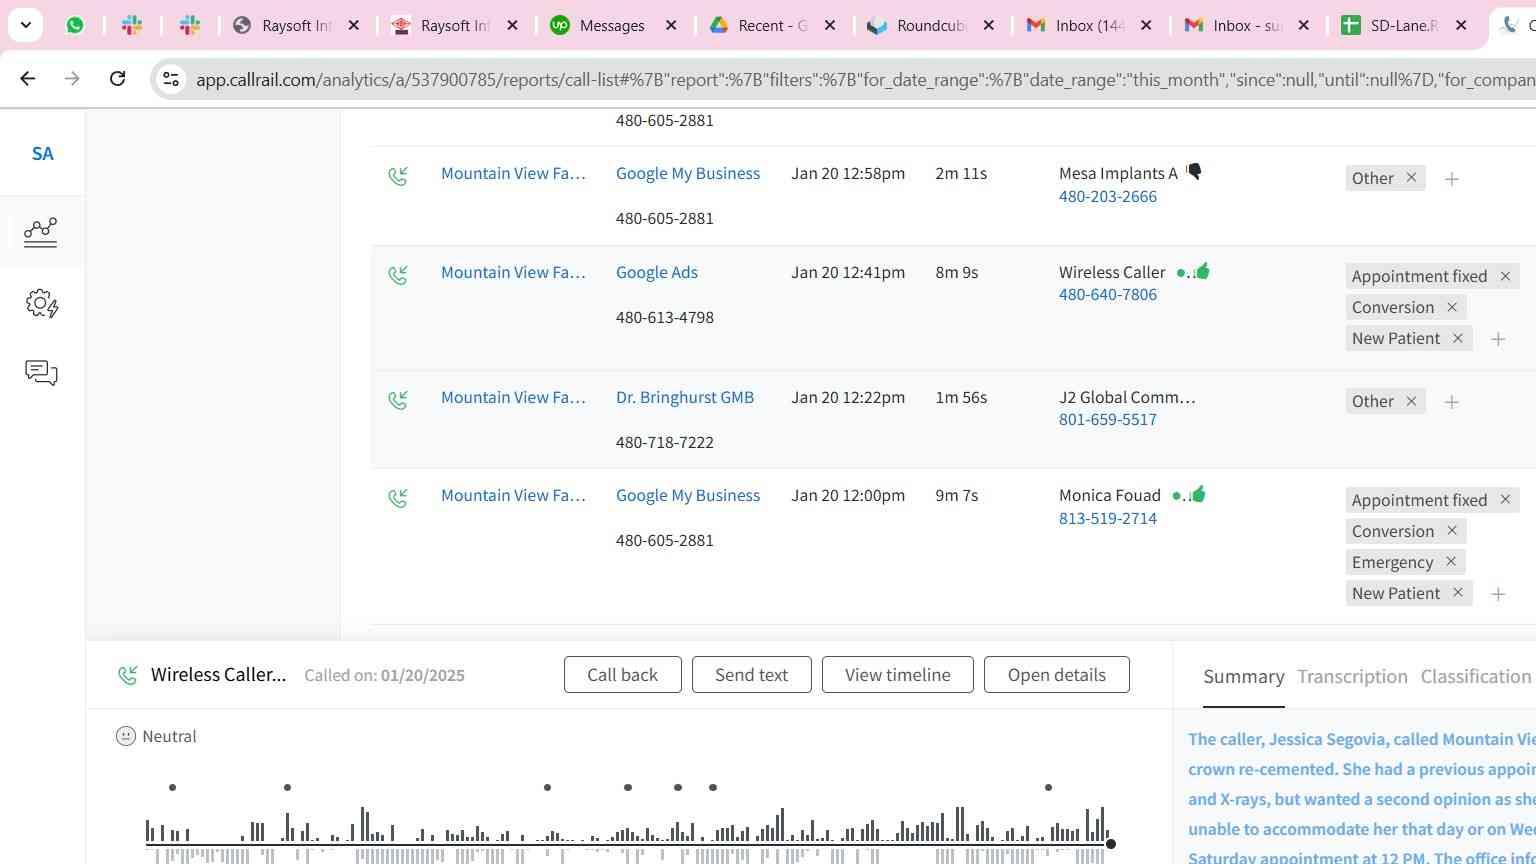Click the playhead at end of waveform
The height and width of the screenshot is (864, 1536).
pos(1110,844)
